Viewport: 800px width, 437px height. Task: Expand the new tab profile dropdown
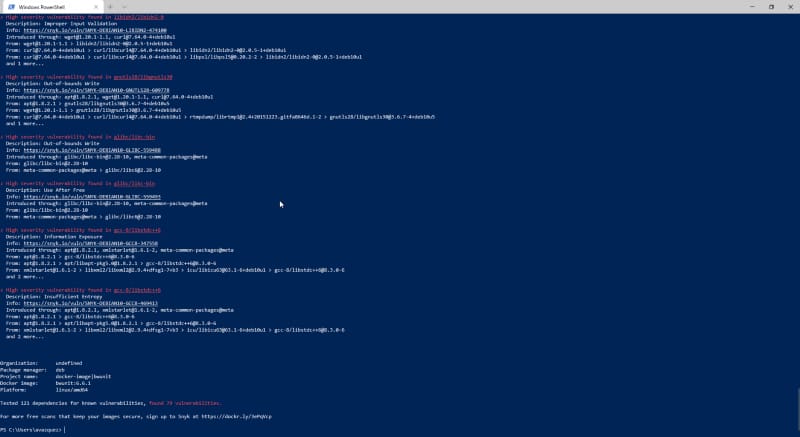(x=123, y=6)
